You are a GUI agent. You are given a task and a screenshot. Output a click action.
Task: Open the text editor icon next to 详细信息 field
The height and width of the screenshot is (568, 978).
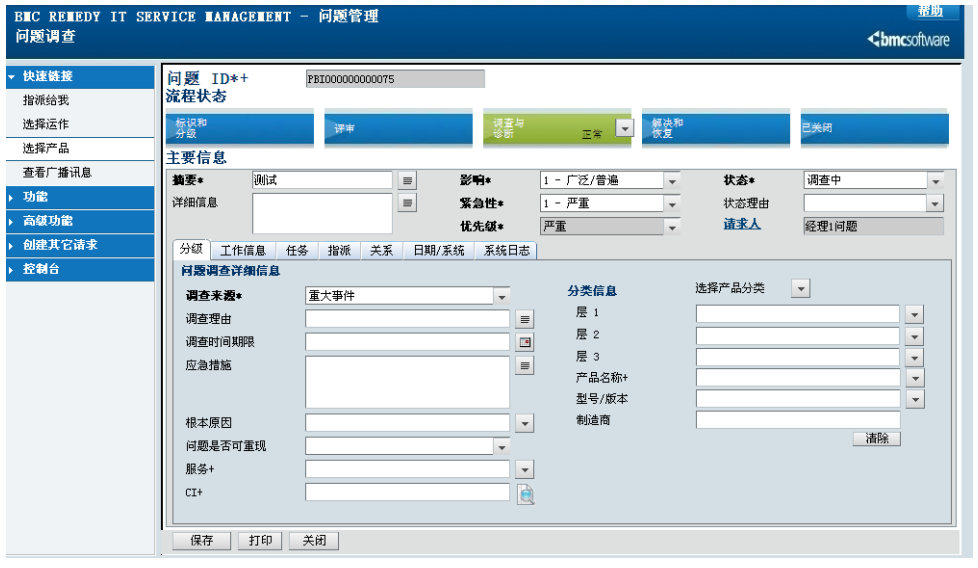[x=407, y=203]
